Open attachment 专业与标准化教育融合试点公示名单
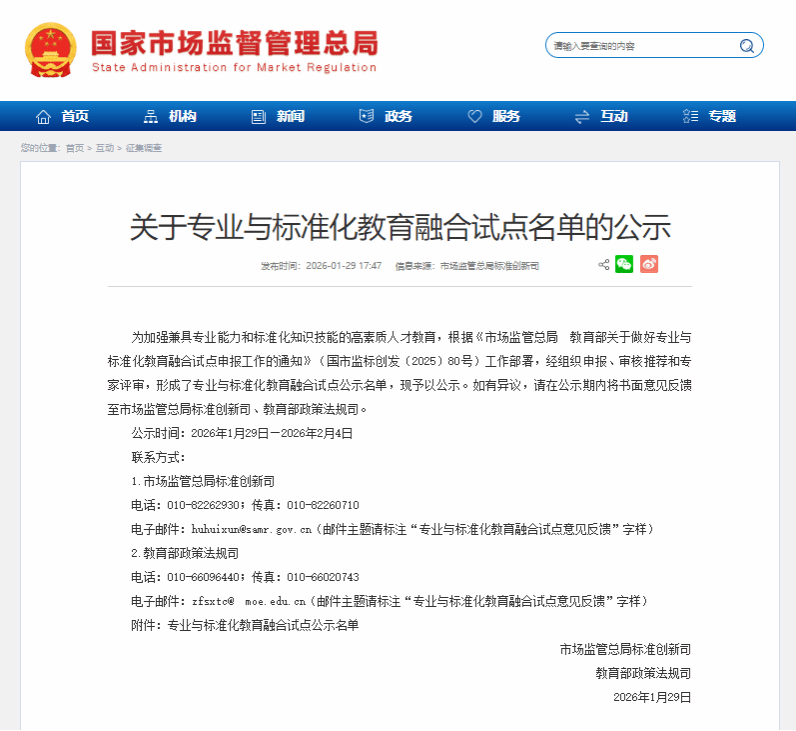Viewport: 796px width, 731px height. click(x=263, y=625)
